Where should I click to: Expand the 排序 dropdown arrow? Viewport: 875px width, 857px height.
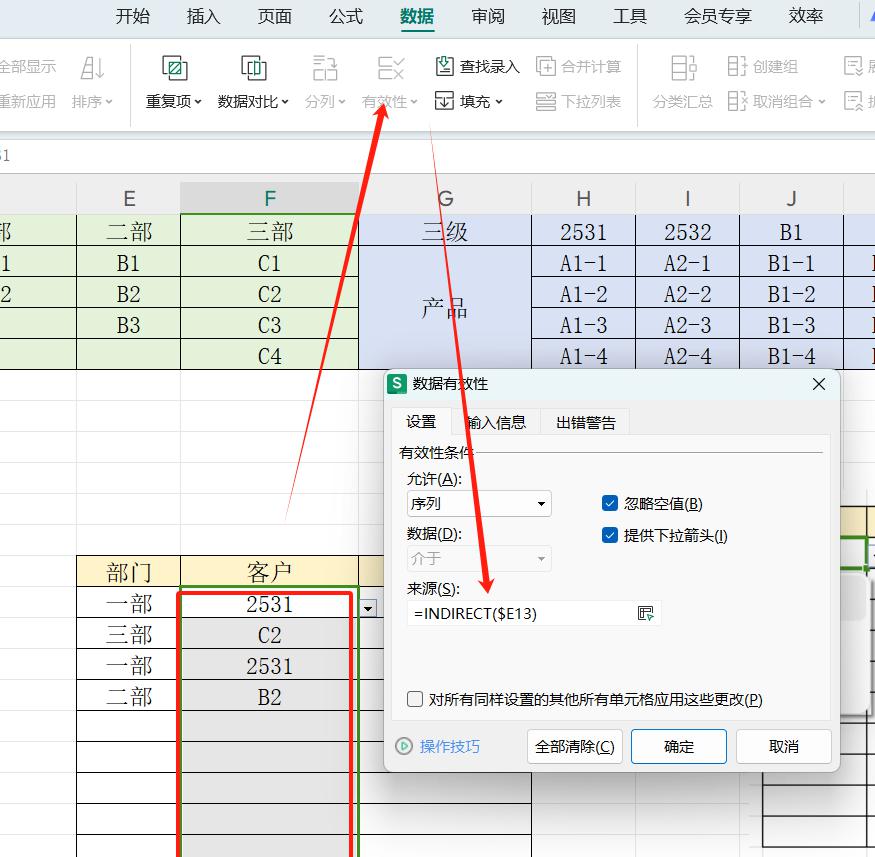point(109,102)
